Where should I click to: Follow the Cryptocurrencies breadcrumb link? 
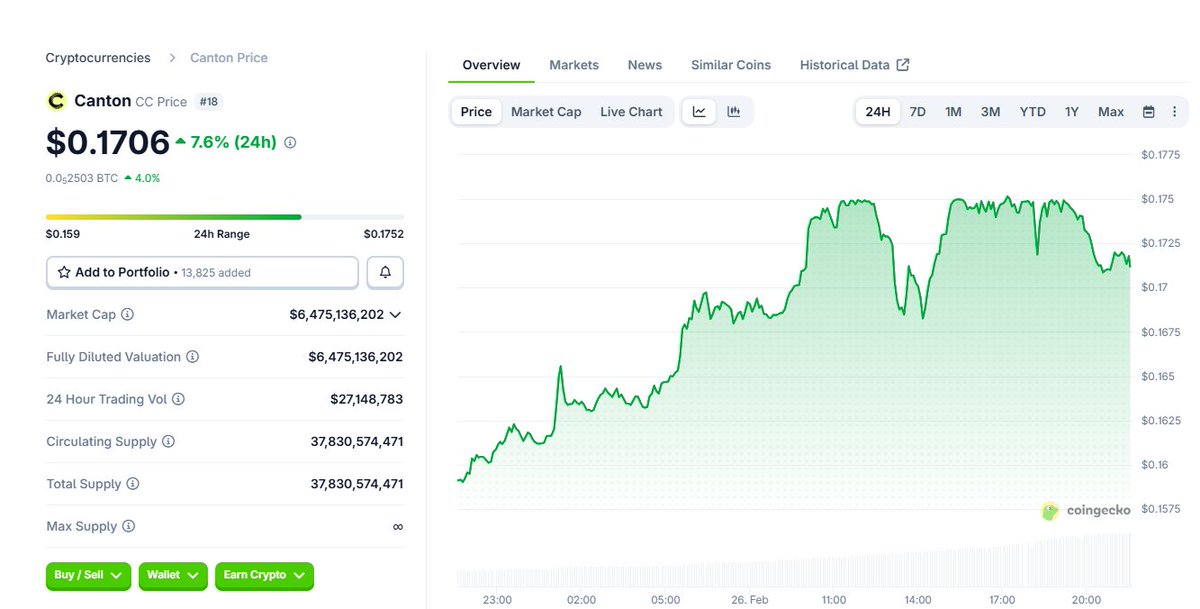tap(98, 58)
